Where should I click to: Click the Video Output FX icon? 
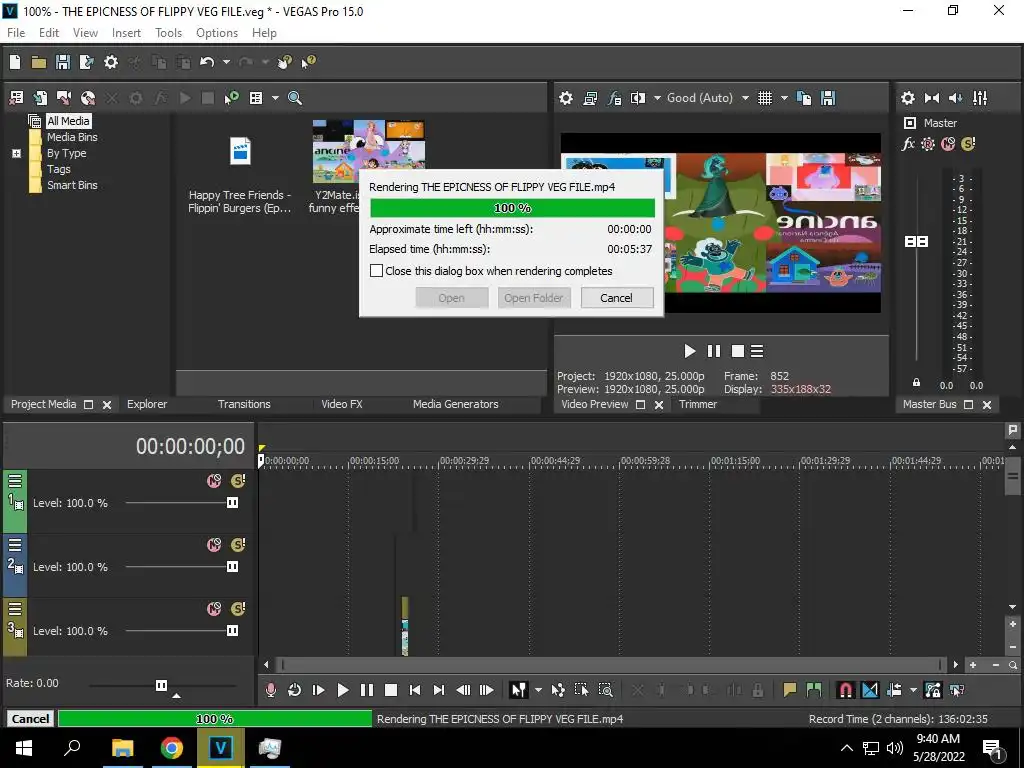[614, 98]
